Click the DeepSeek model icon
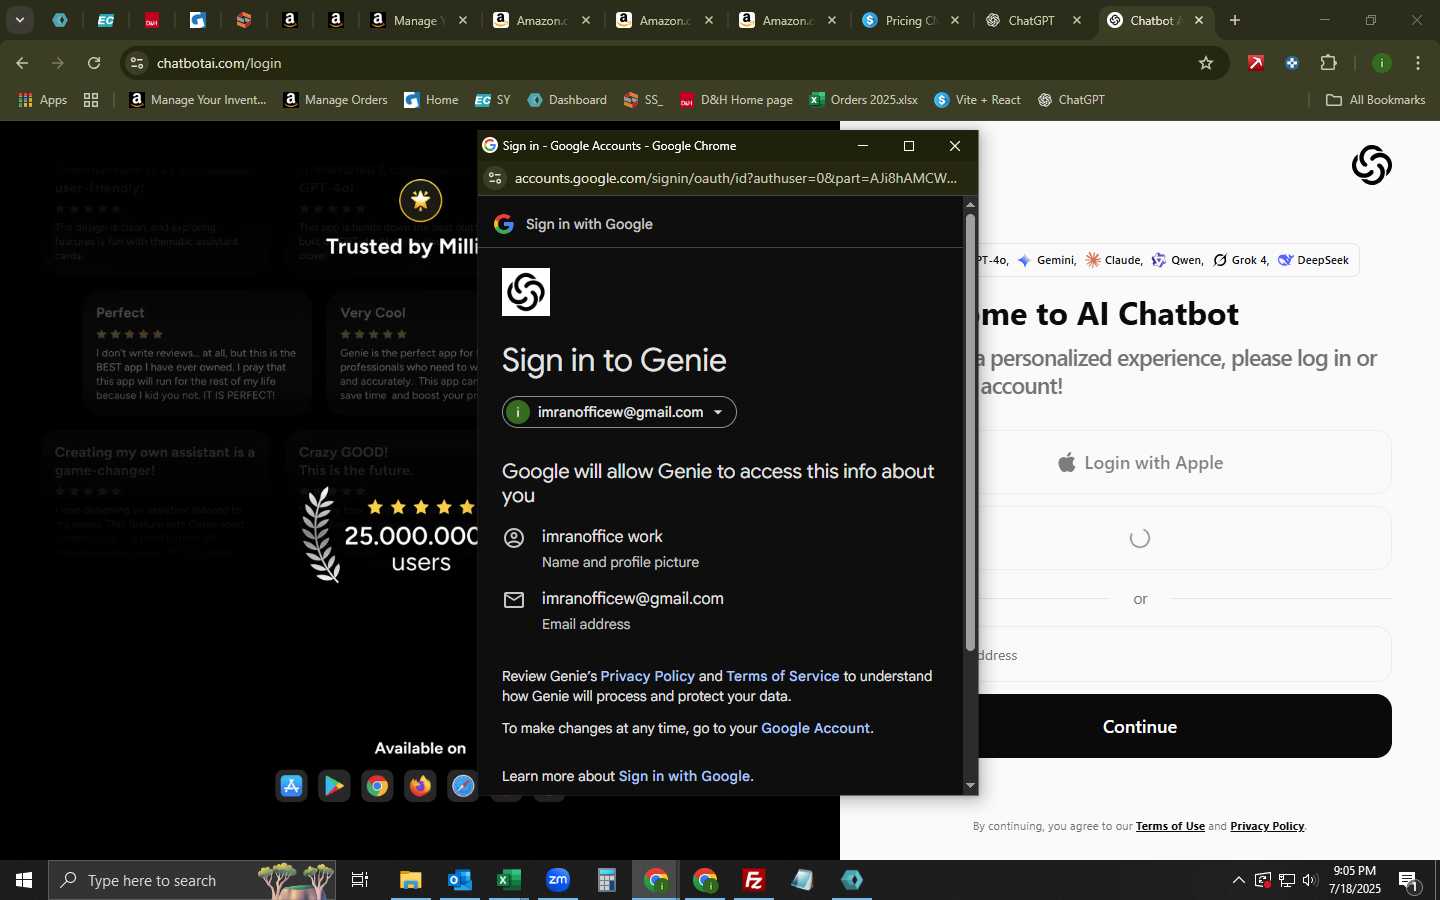Viewport: 1440px width, 900px height. (1285, 260)
